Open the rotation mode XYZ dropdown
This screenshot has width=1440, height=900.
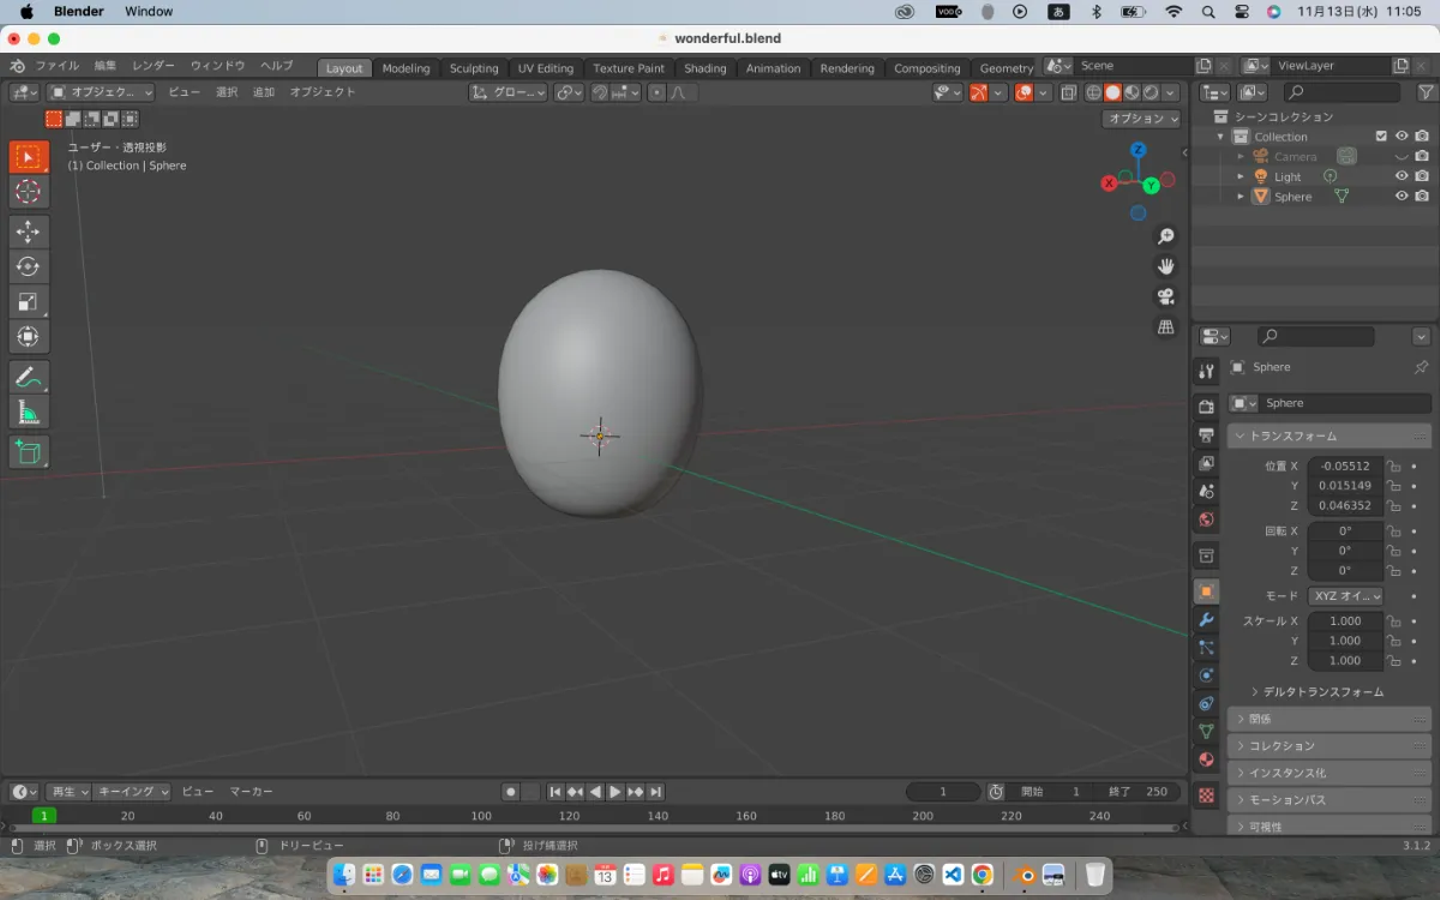[x=1346, y=596]
